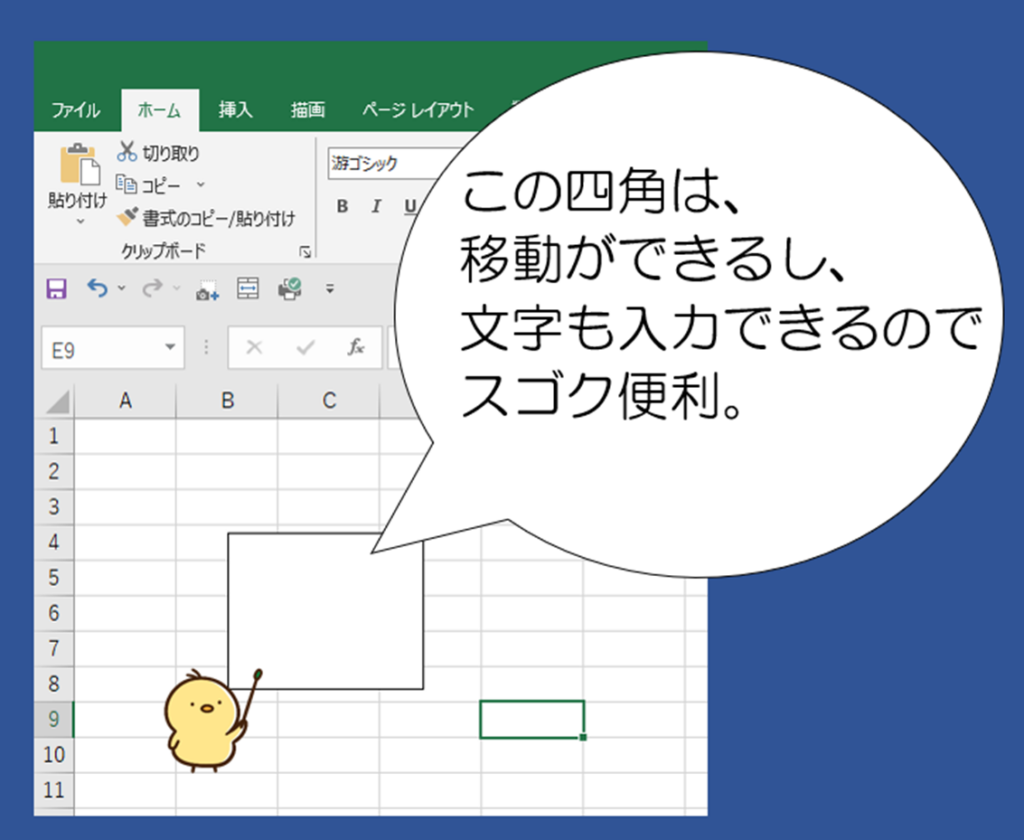Click the Insert Function fx button
1024x840 pixels.
click(x=356, y=347)
